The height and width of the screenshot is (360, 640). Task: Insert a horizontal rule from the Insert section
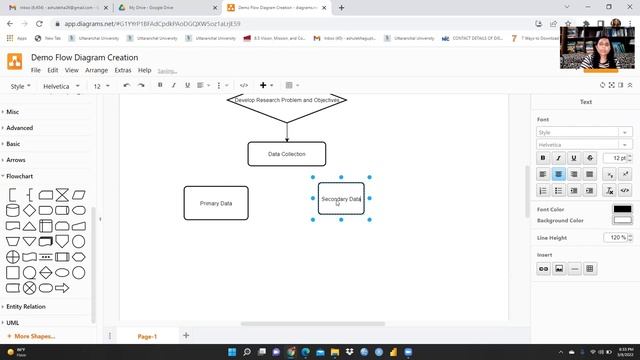coord(574,269)
